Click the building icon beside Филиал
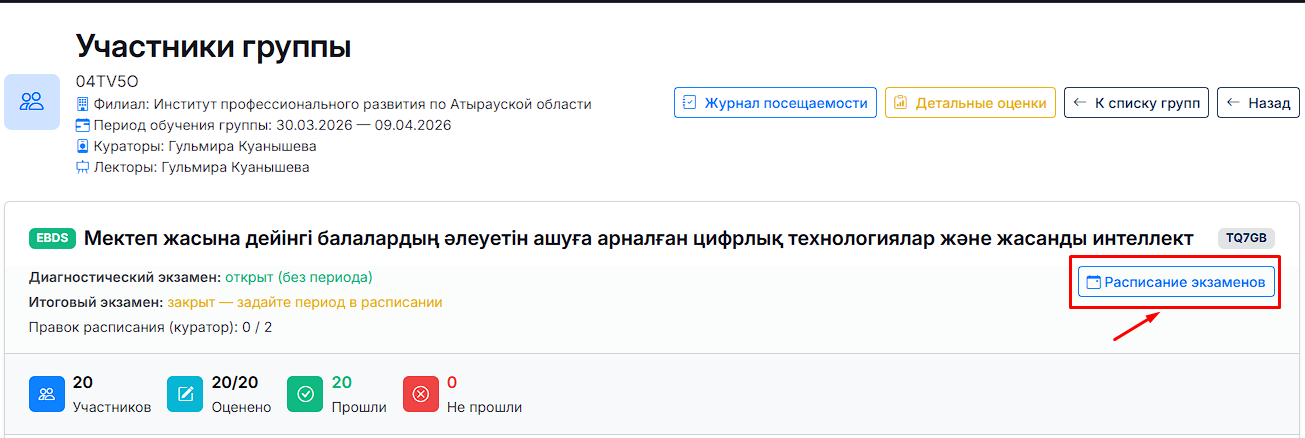 point(83,104)
